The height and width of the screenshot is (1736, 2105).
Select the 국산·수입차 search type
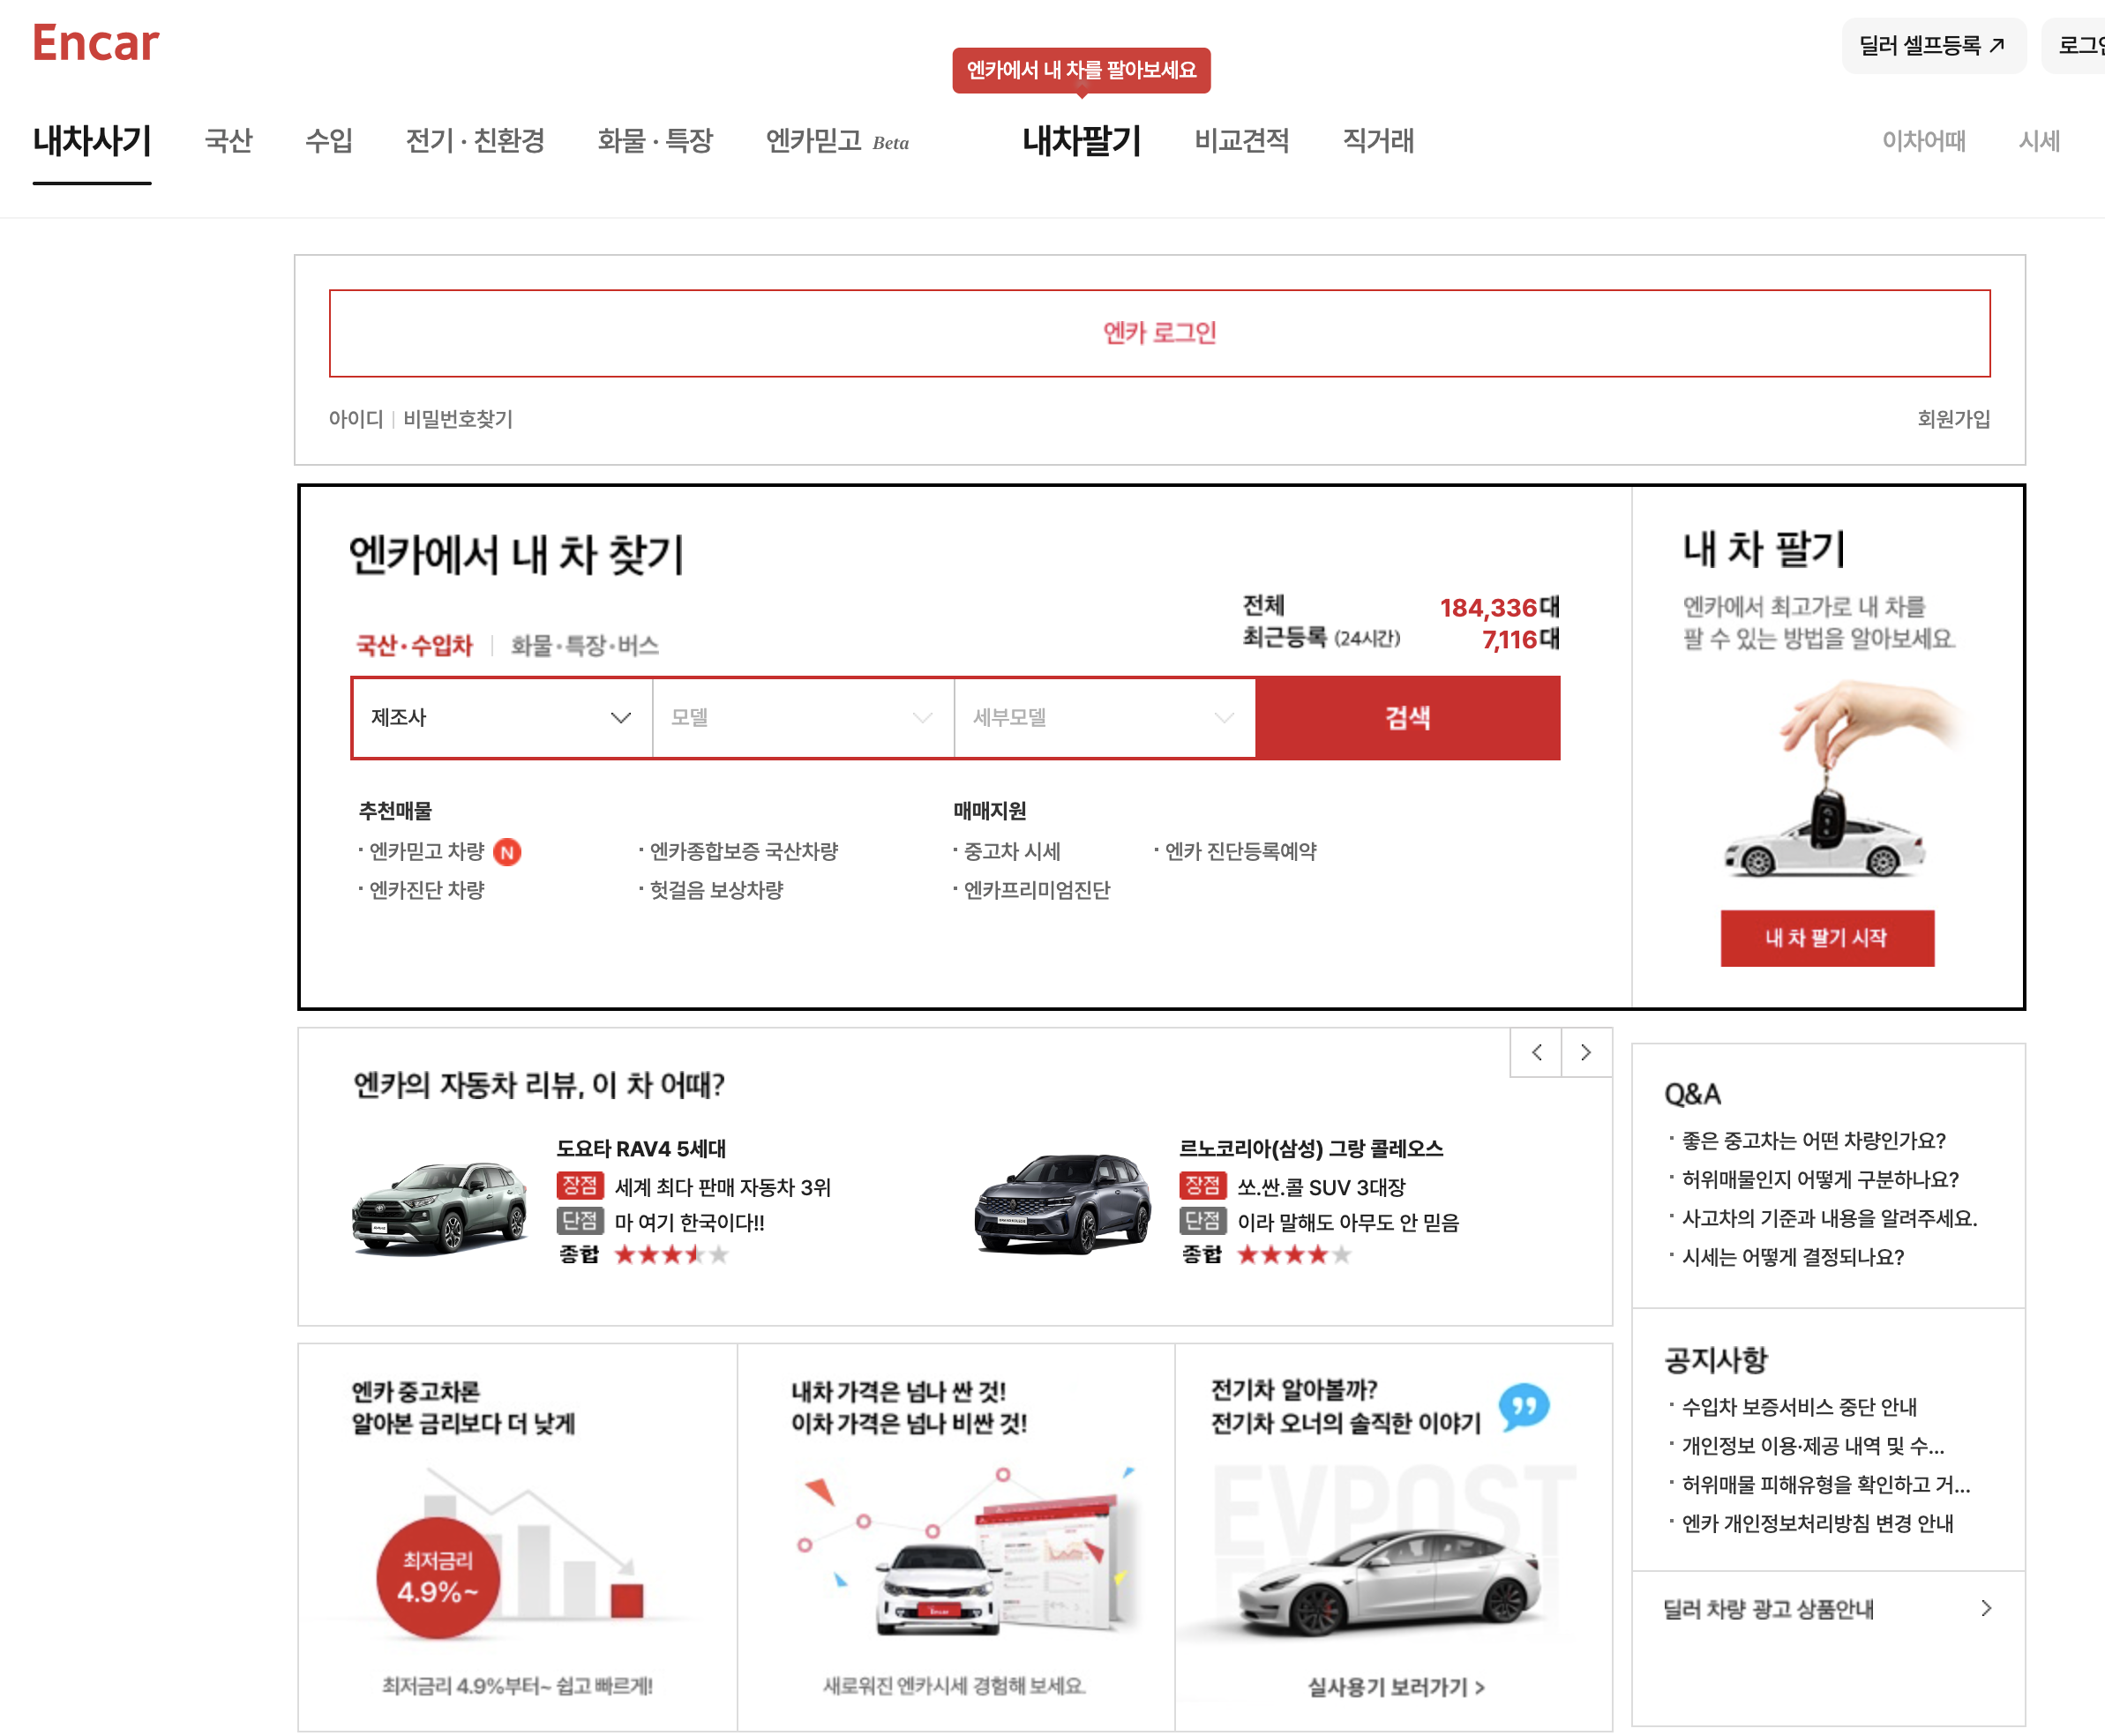pos(414,645)
